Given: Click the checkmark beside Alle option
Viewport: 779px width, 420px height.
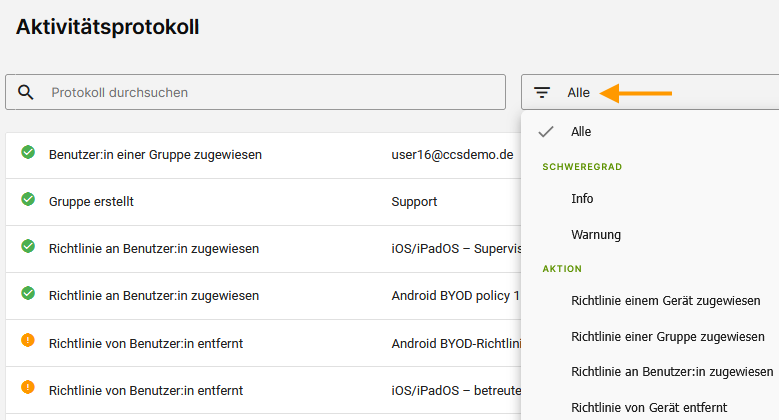Looking at the screenshot, I should click(546, 132).
